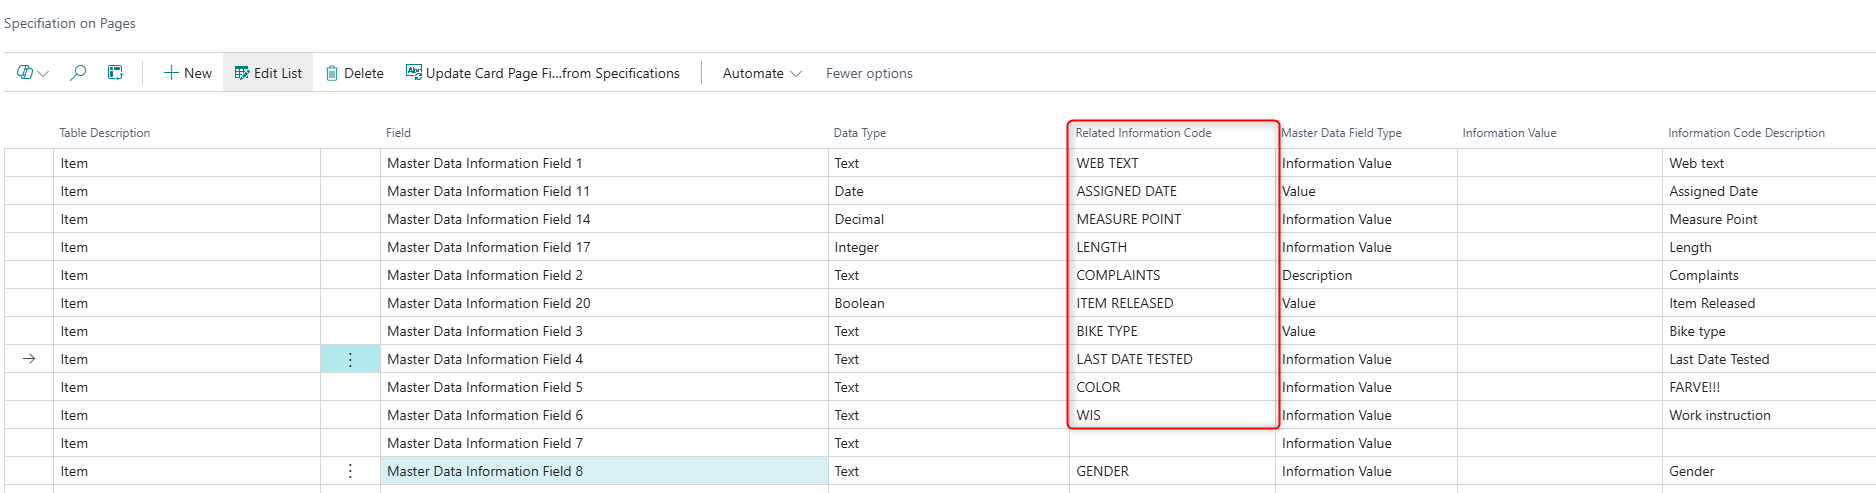This screenshot has height=493, width=1876.
Task: Open row actions menu for Field 4
Action: [350, 359]
